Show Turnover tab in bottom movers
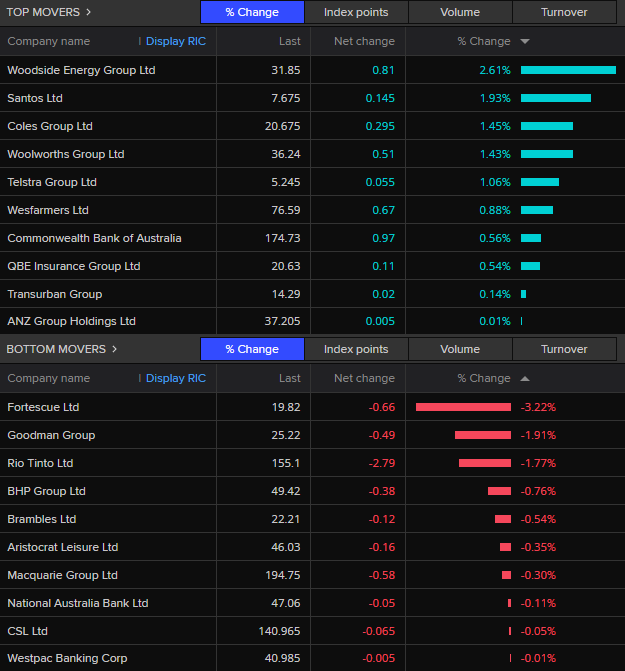The image size is (625, 671). coord(564,349)
